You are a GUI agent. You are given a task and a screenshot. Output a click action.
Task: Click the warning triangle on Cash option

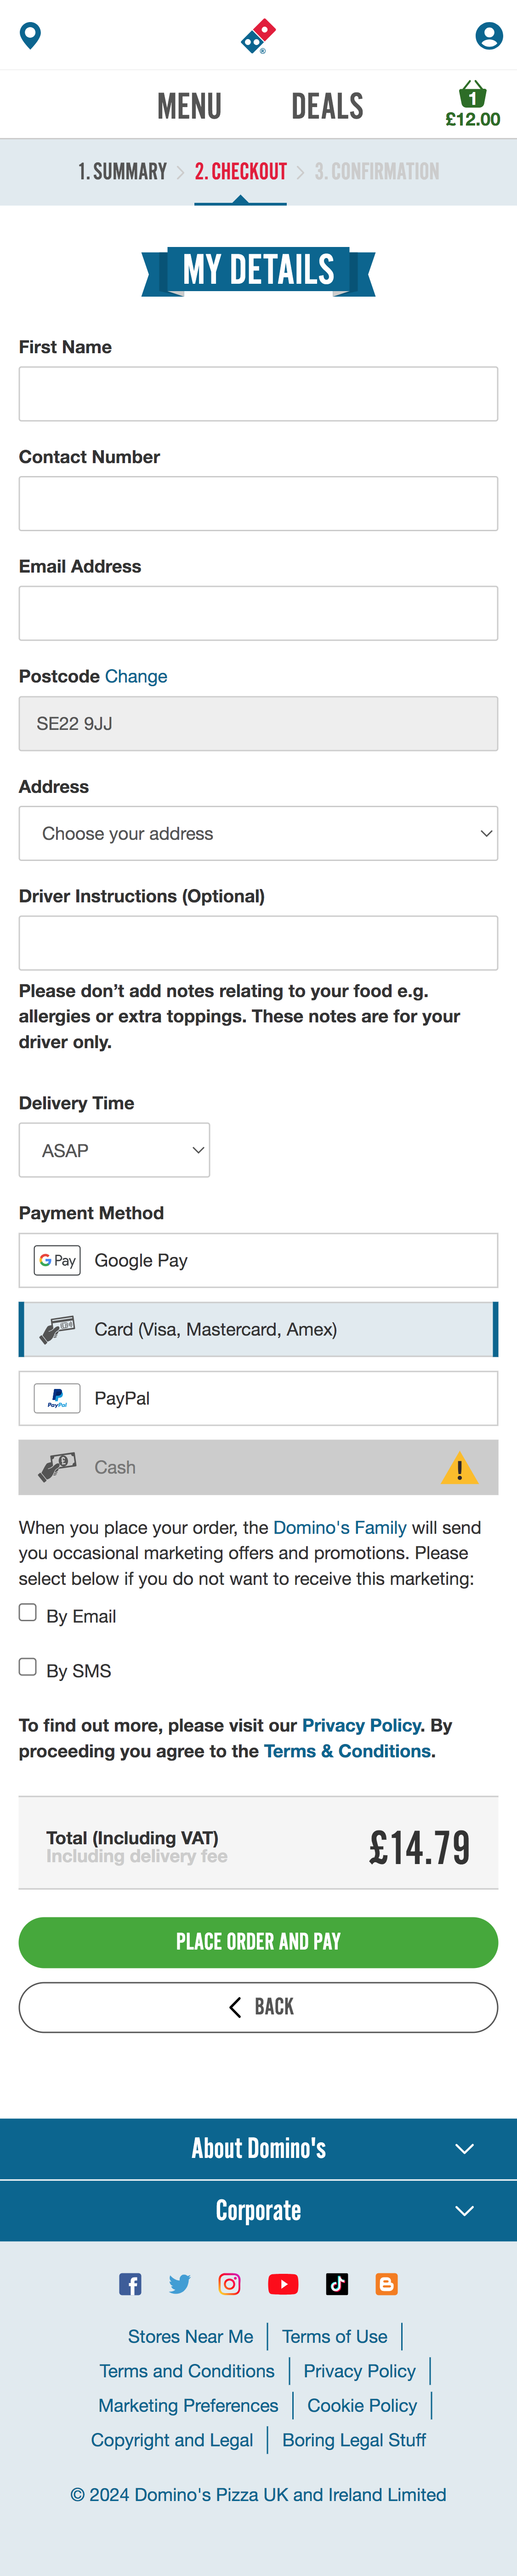tap(461, 1467)
